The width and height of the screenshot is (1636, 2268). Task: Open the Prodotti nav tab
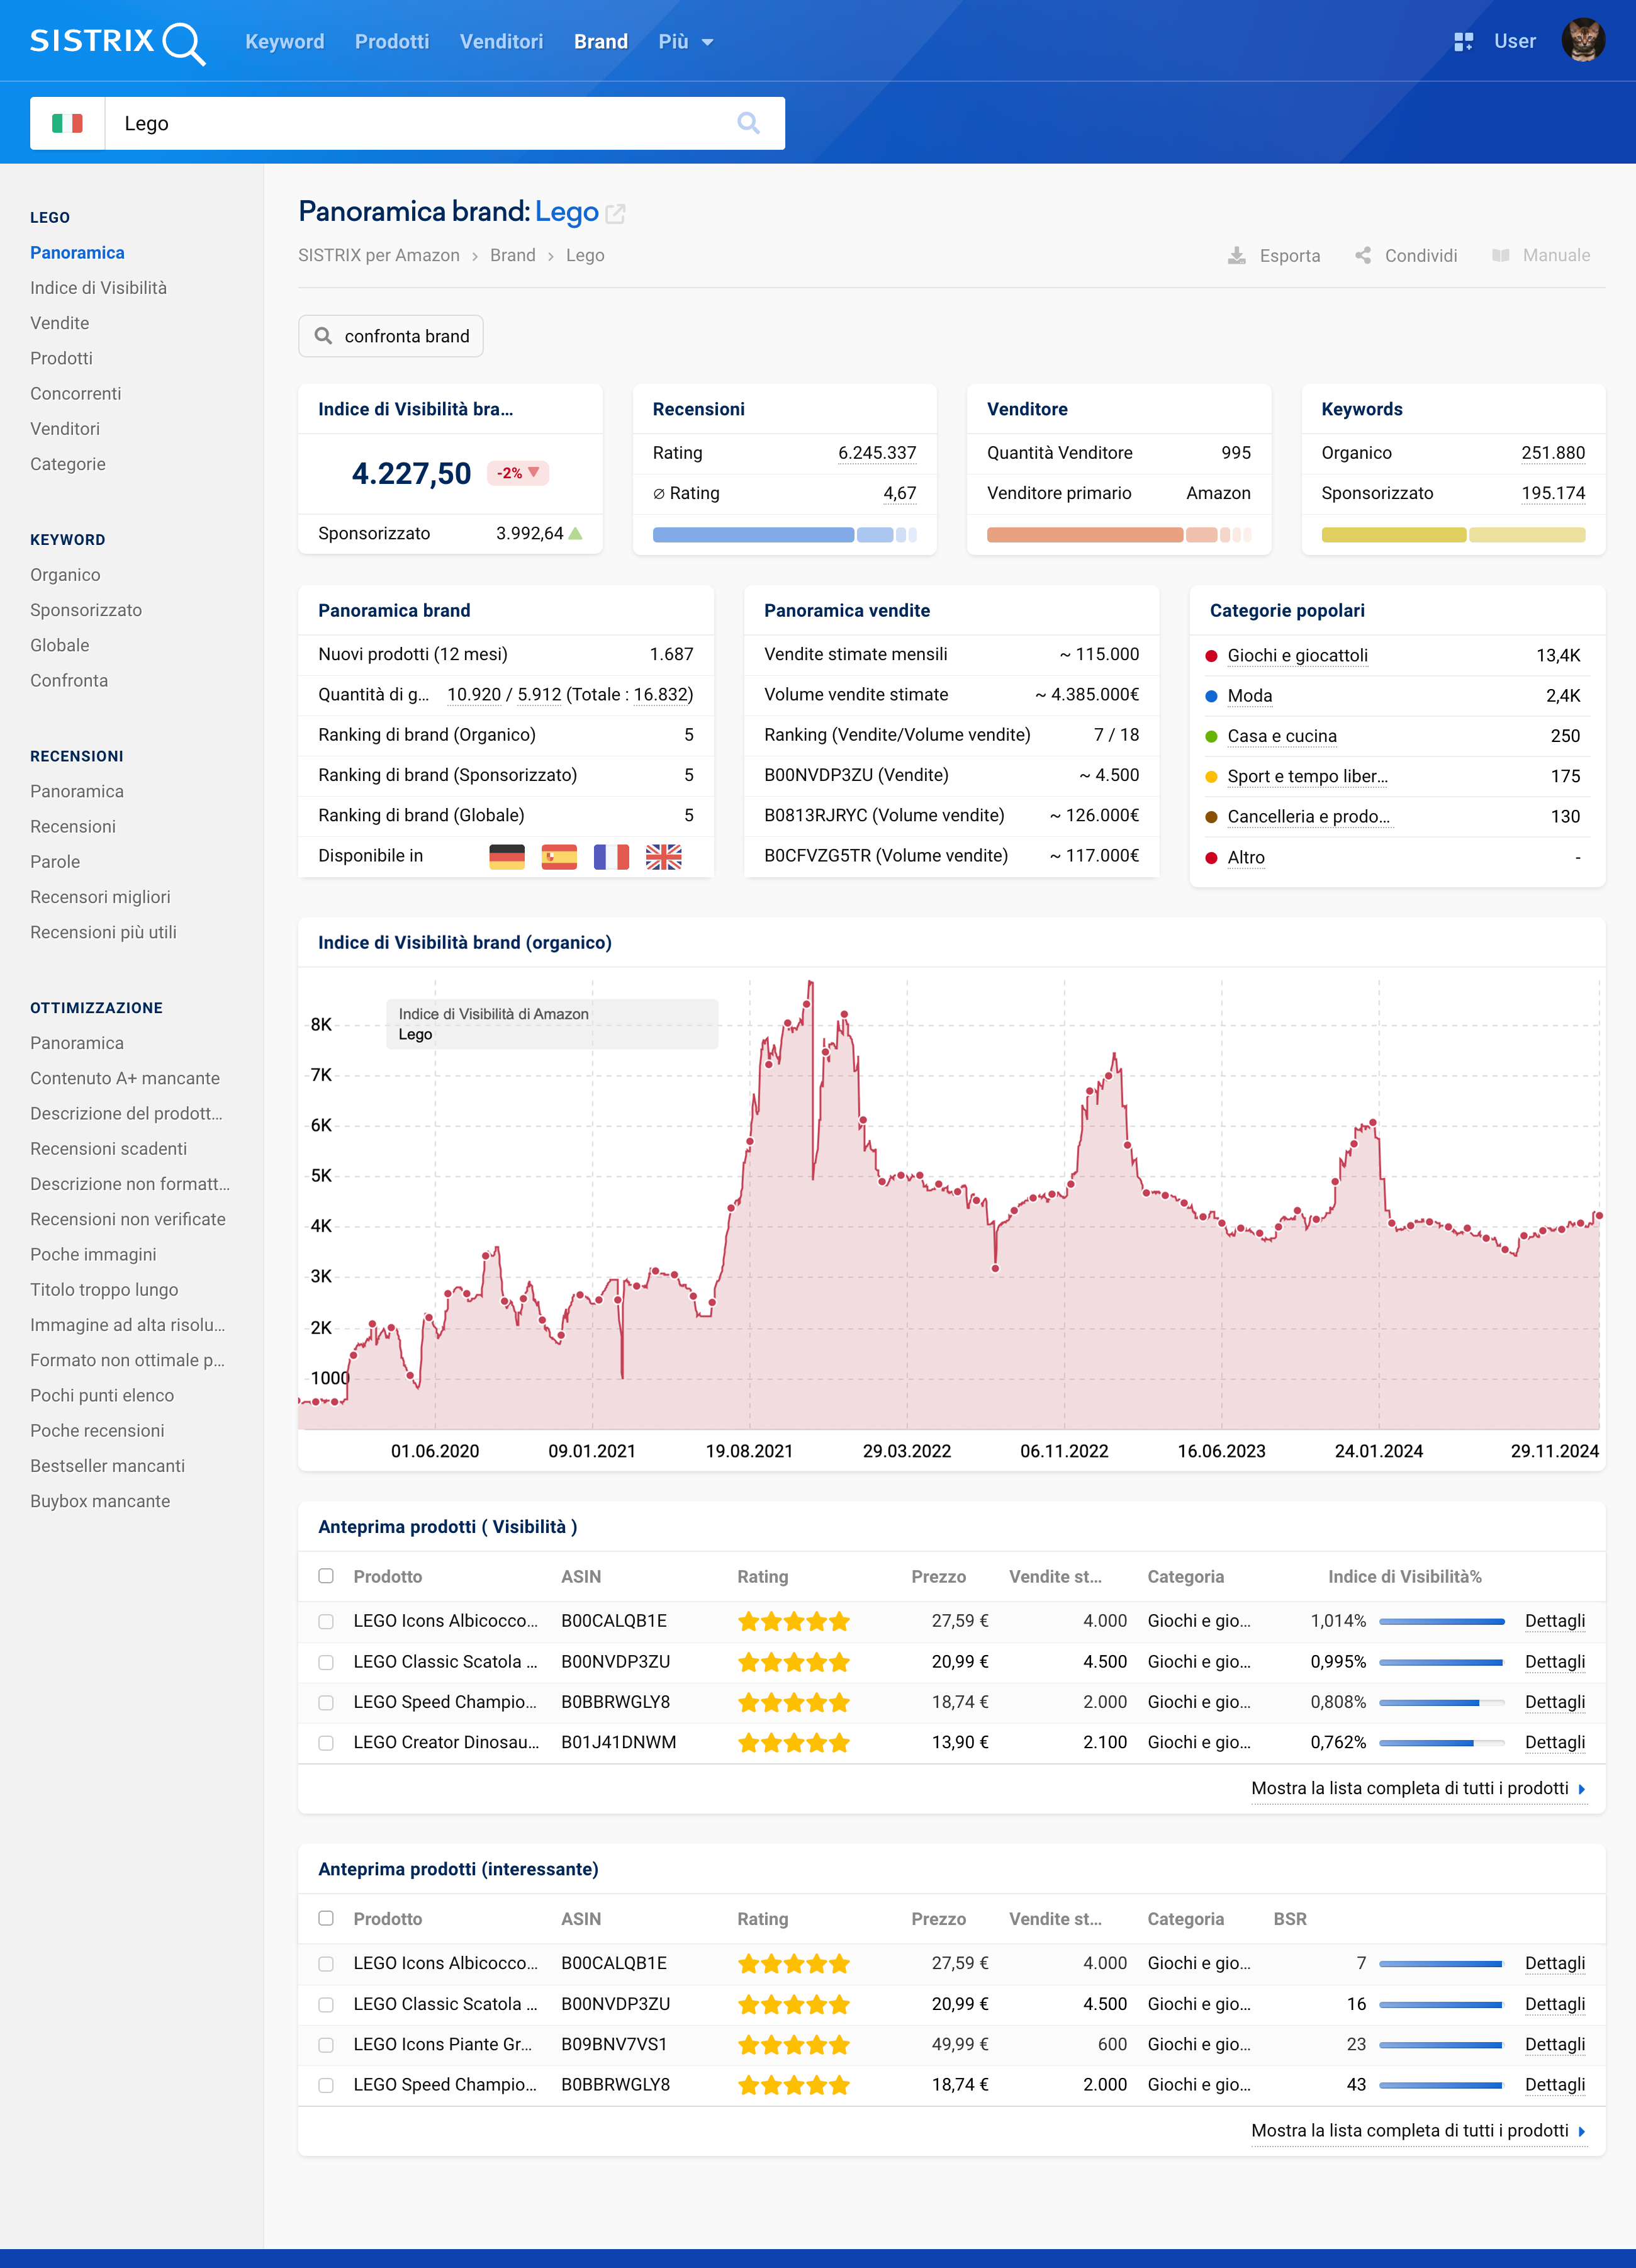(392, 42)
